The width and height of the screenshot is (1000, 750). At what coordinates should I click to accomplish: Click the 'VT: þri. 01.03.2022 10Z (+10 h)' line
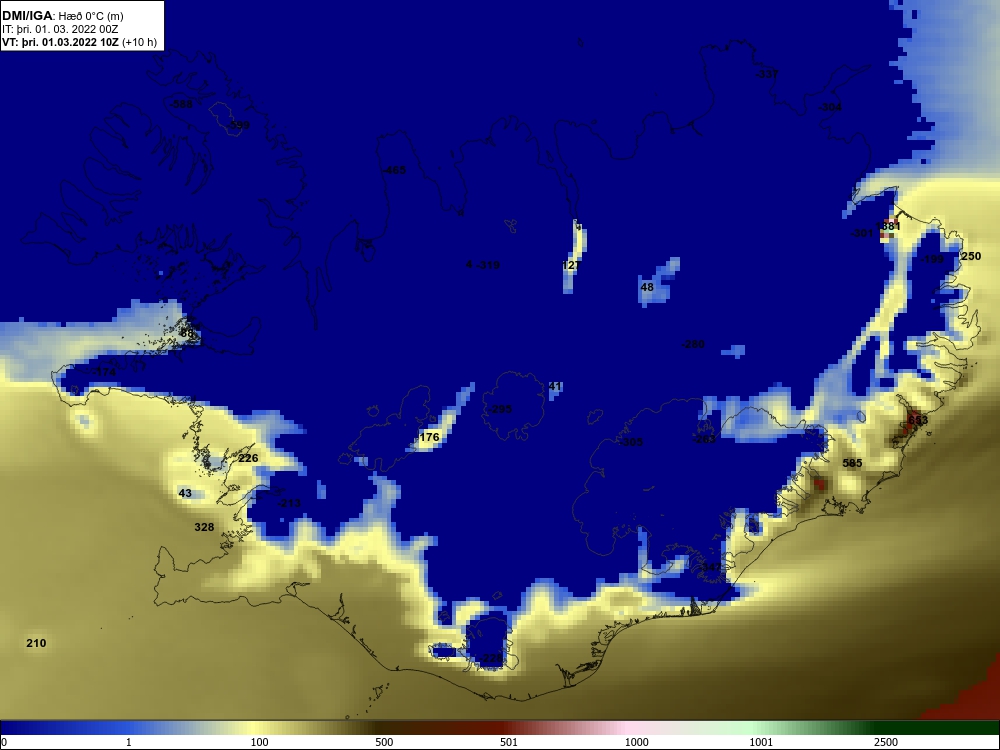(x=79, y=43)
